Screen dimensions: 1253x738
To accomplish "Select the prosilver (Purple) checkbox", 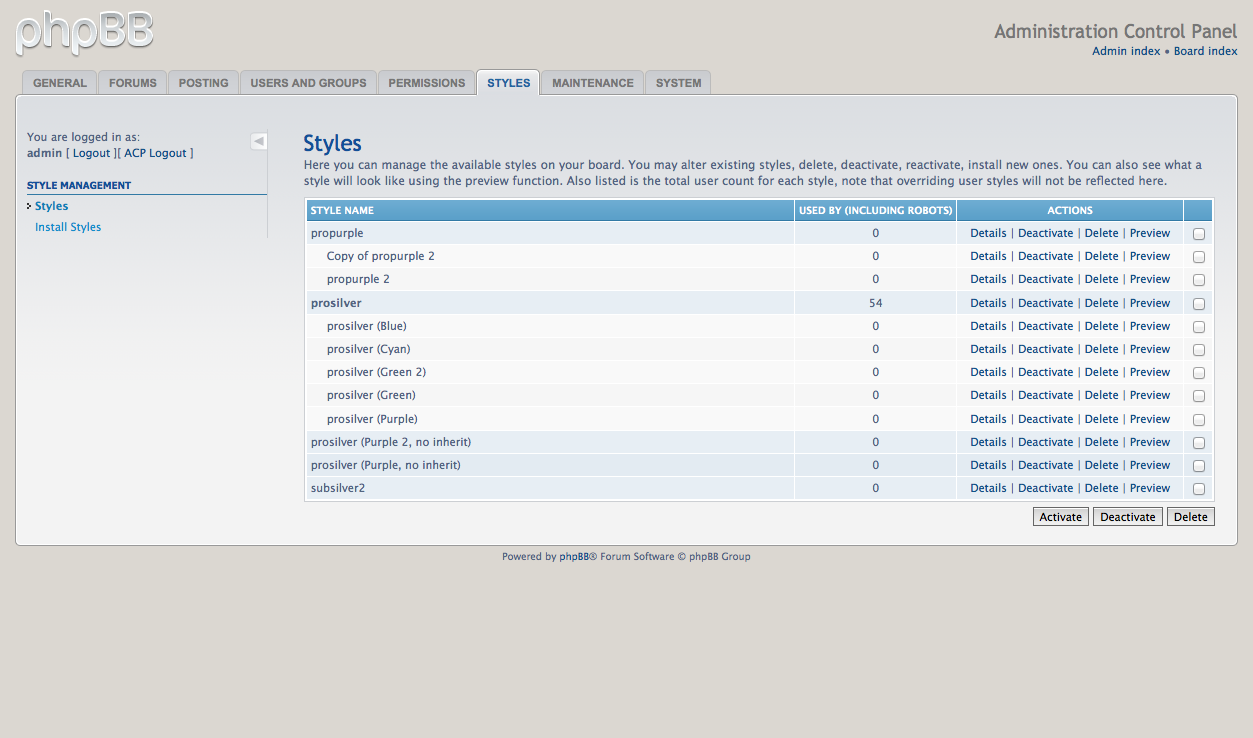I will [1199, 420].
